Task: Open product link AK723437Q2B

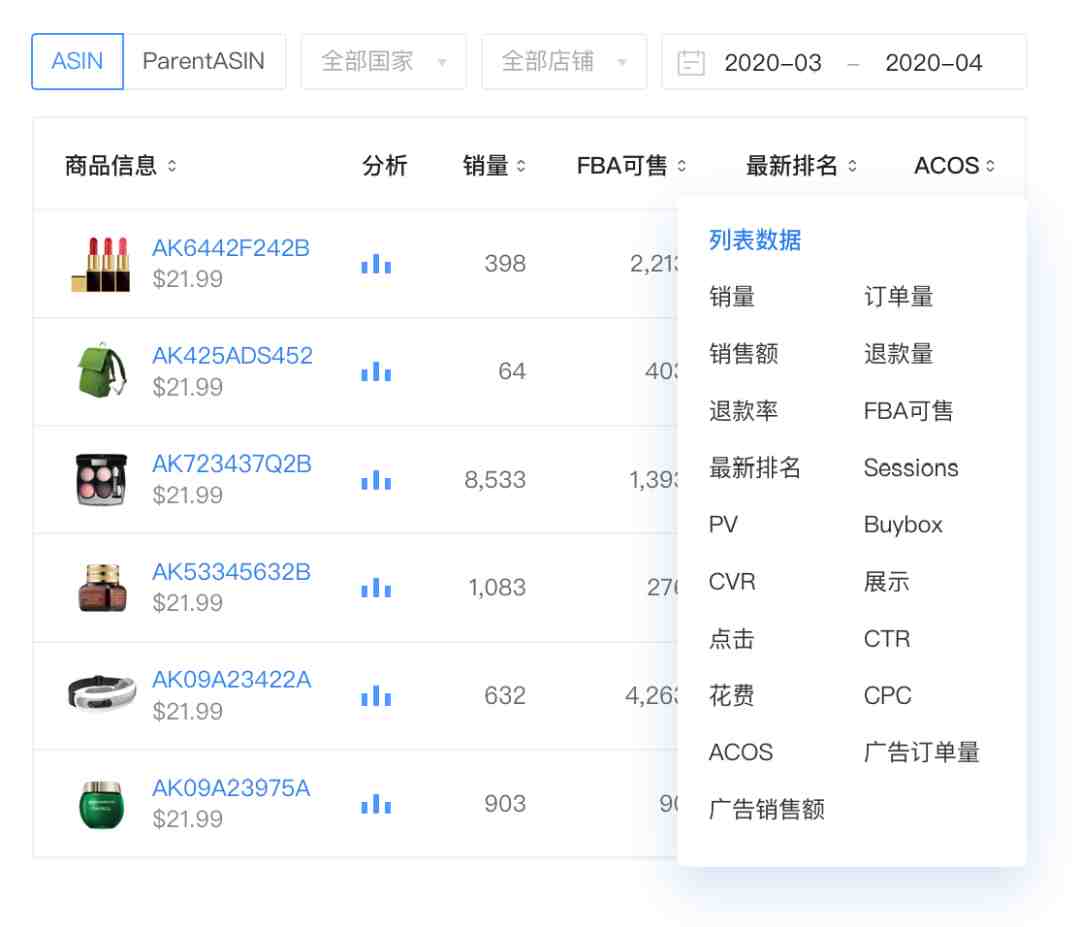Action: coord(231,464)
